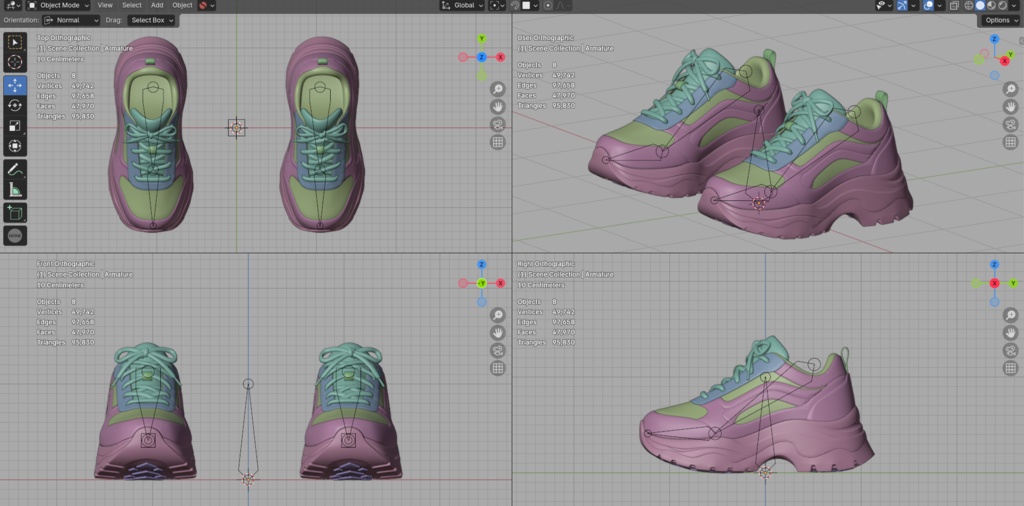The height and width of the screenshot is (506, 1024).
Task: Pick the Scale tool
Action: coord(15,126)
